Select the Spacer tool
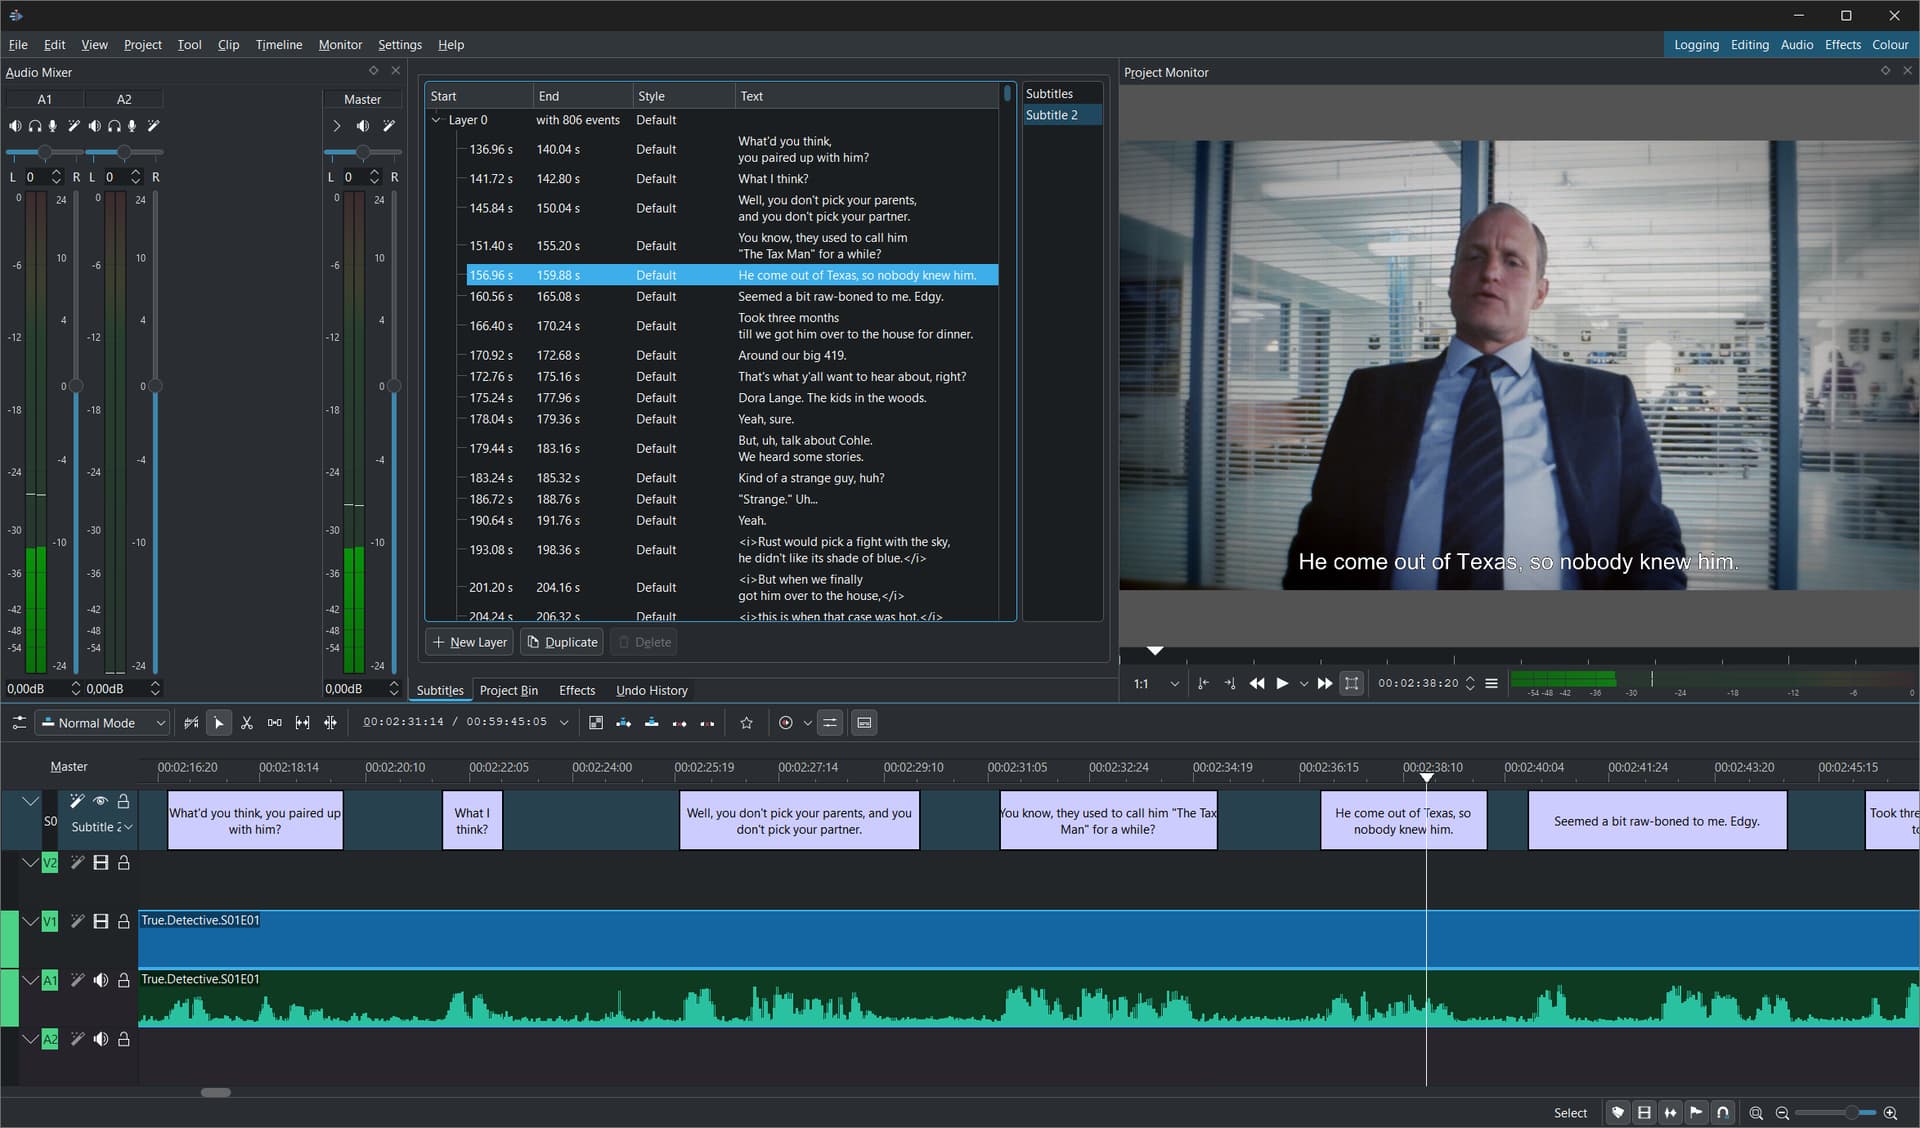Viewport: 1920px width, 1128px height. (x=274, y=723)
